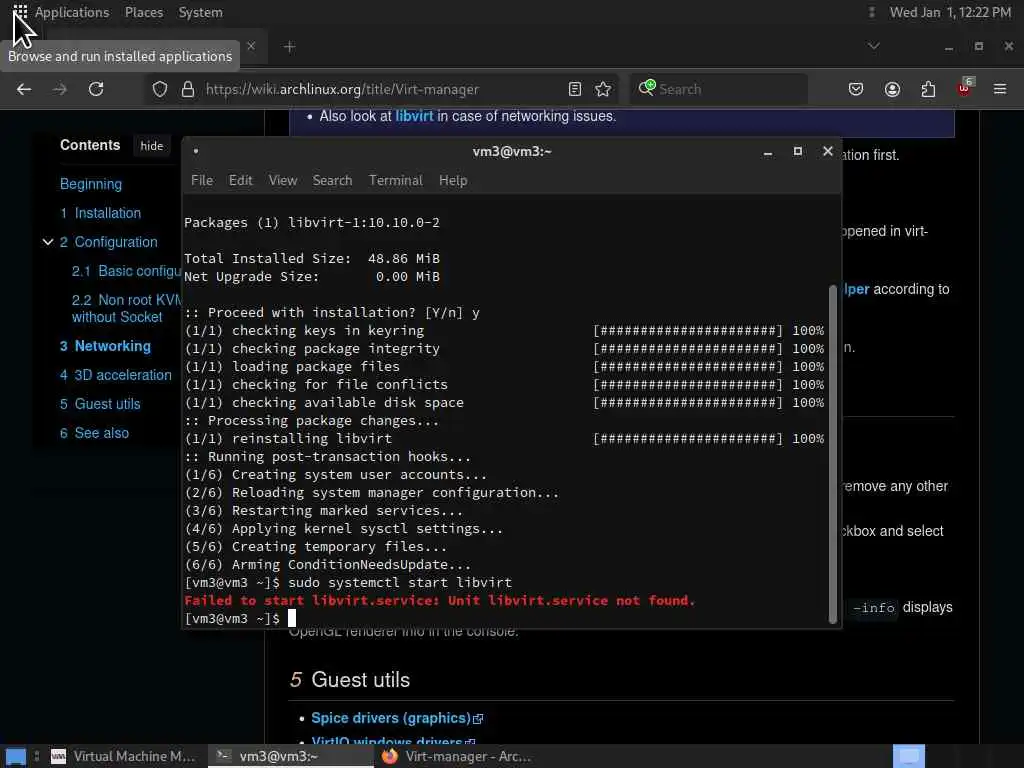1024x768 pixels.
Task: Hide the Contents sidebar
Action: point(152,146)
